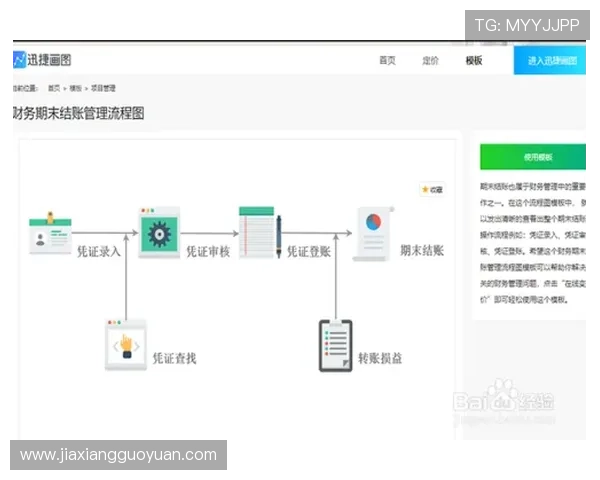Click the 凭证登账 label
The height and width of the screenshot is (480, 600).
coord(309,251)
